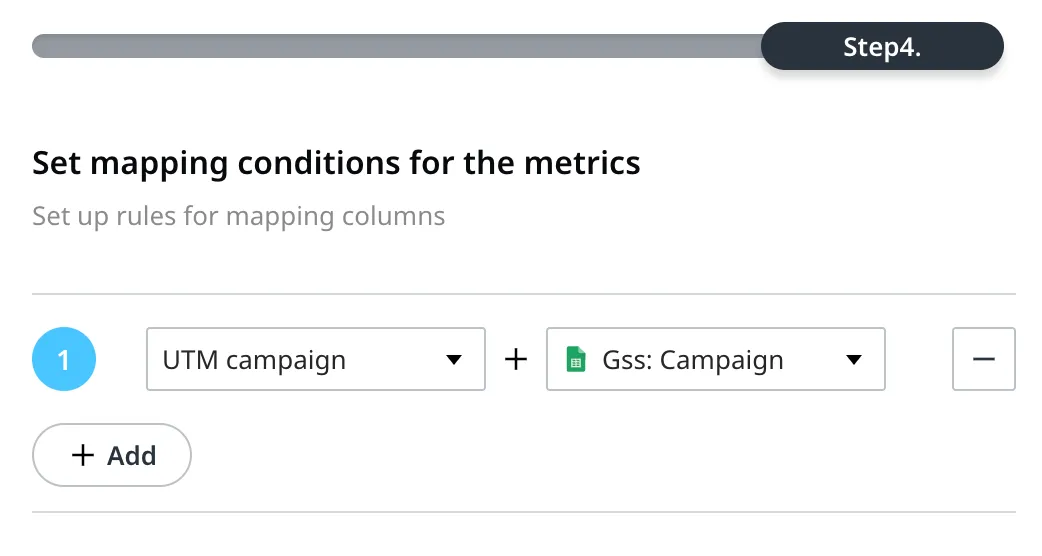This screenshot has width=1042, height=556.
Task: Click 'Set mapping conditions for the metrics' heading
Action: [x=336, y=163]
